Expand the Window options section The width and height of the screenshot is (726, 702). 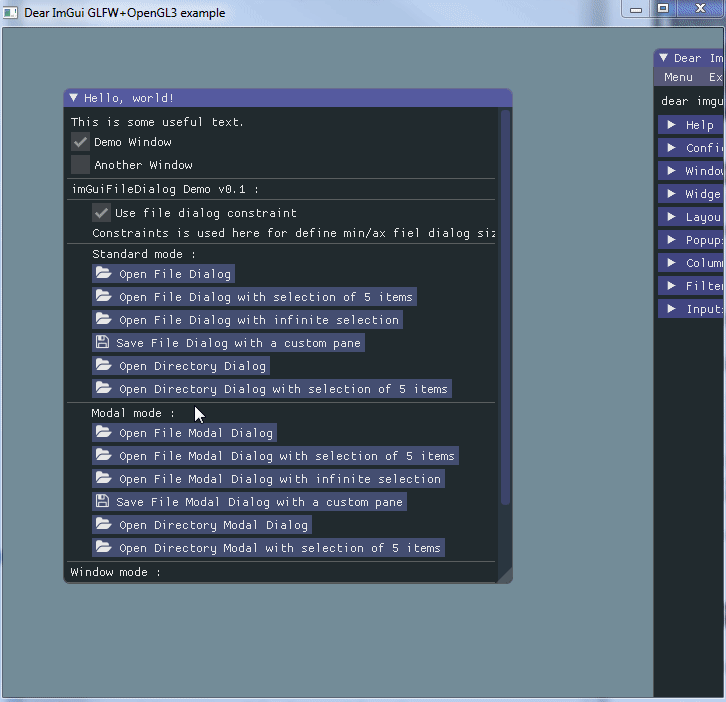coord(692,170)
